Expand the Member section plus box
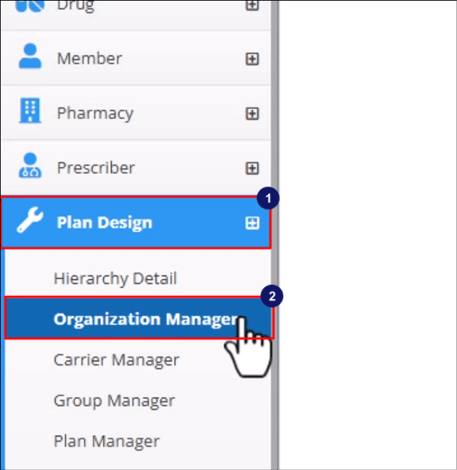457x470 pixels. (252, 59)
